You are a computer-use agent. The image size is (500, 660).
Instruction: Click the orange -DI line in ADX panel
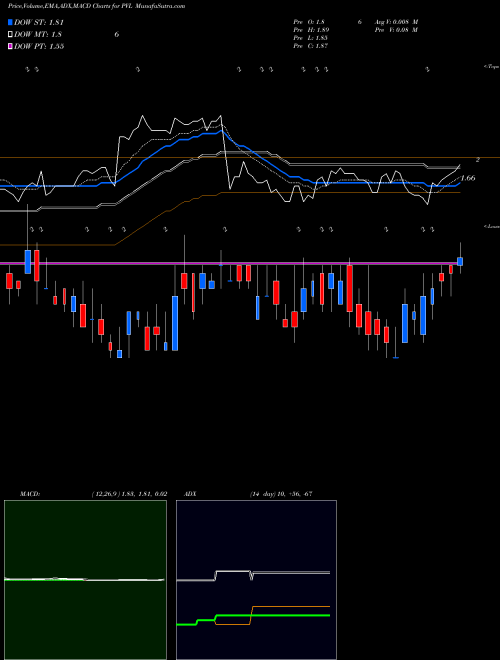click(x=290, y=607)
